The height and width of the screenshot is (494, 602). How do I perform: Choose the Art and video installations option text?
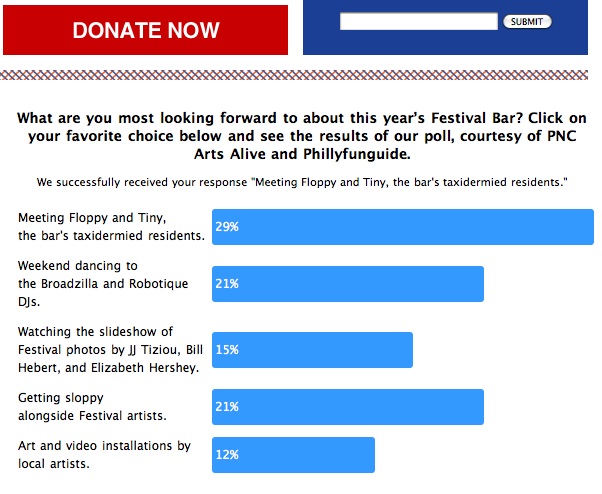coord(104,454)
